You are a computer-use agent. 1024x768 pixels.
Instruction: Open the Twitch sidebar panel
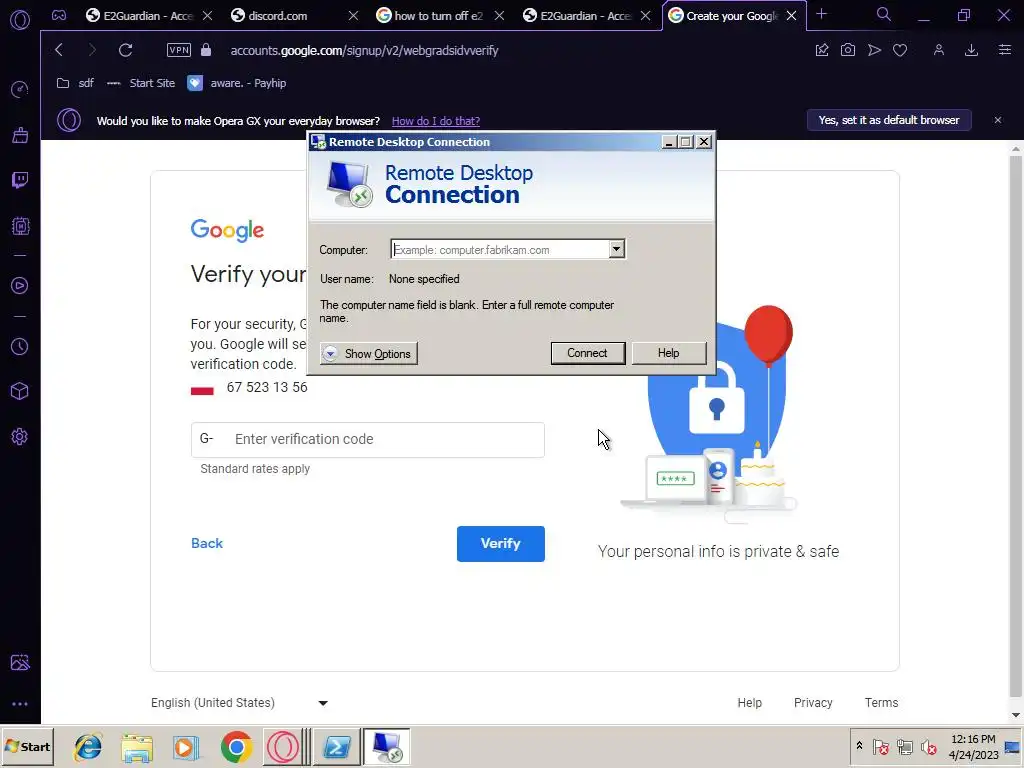point(20,180)
